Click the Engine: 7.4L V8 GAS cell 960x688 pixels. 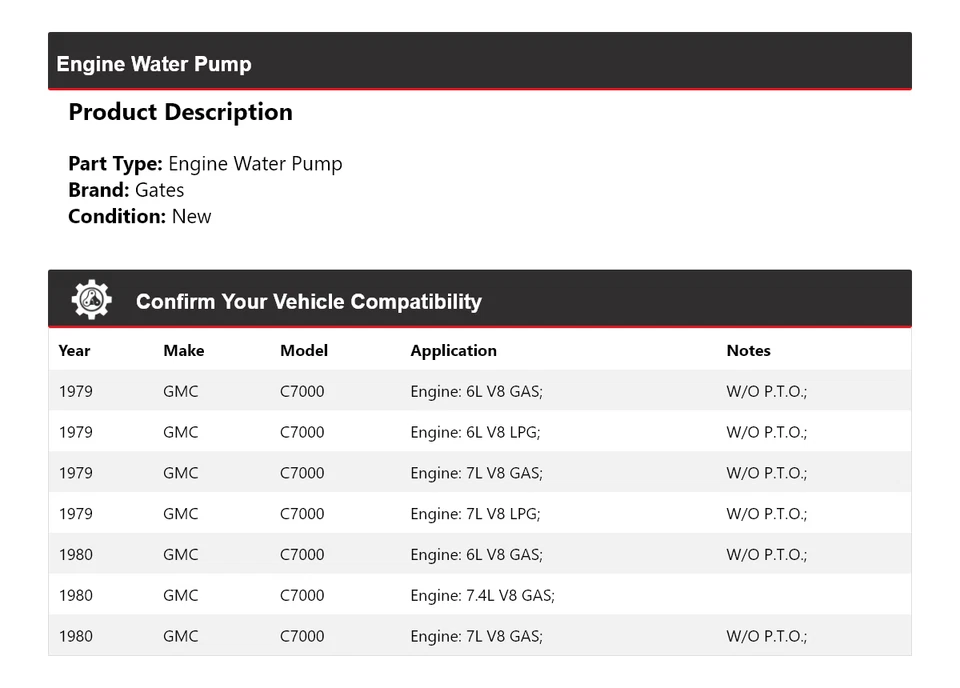pos(482,595)
